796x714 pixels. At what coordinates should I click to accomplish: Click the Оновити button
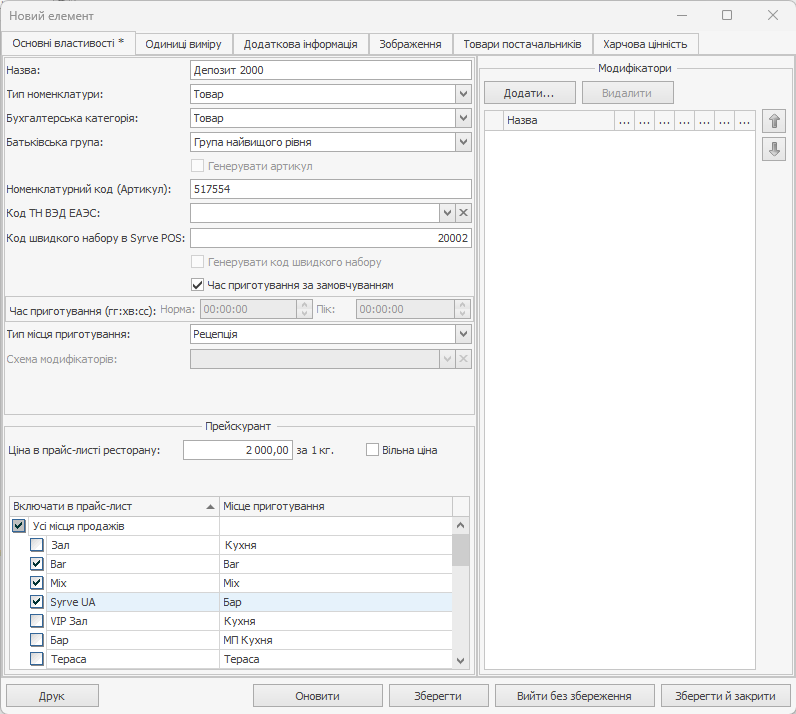coord(318,696)
